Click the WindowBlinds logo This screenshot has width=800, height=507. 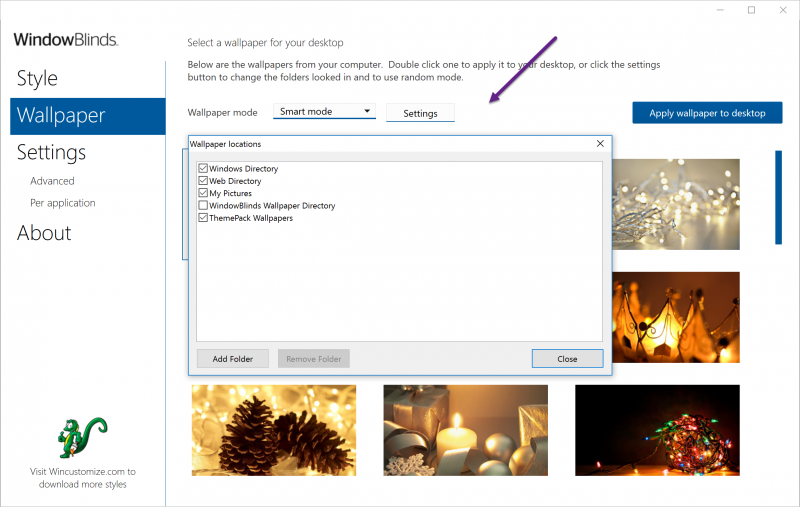(66, 40)
